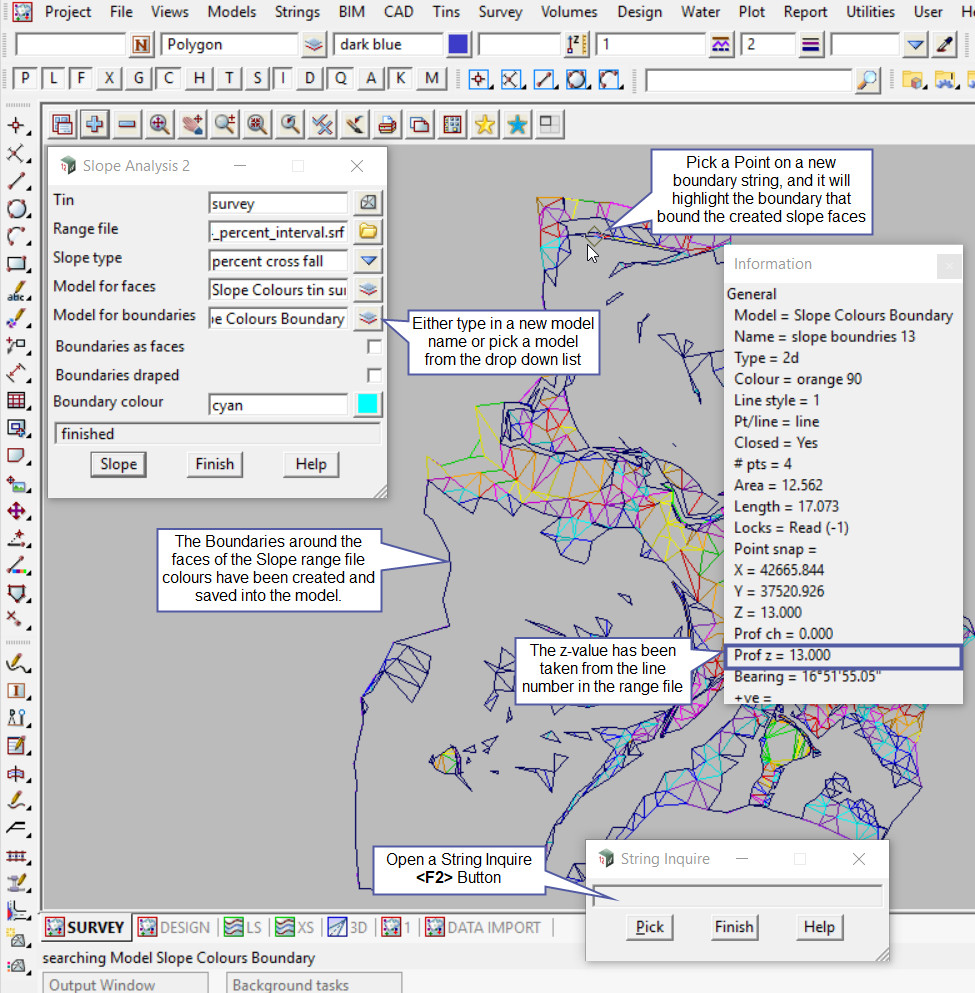The image size is (975, 993).
Task: Click the minus icon in view toolbar
Action: [127, 124]
